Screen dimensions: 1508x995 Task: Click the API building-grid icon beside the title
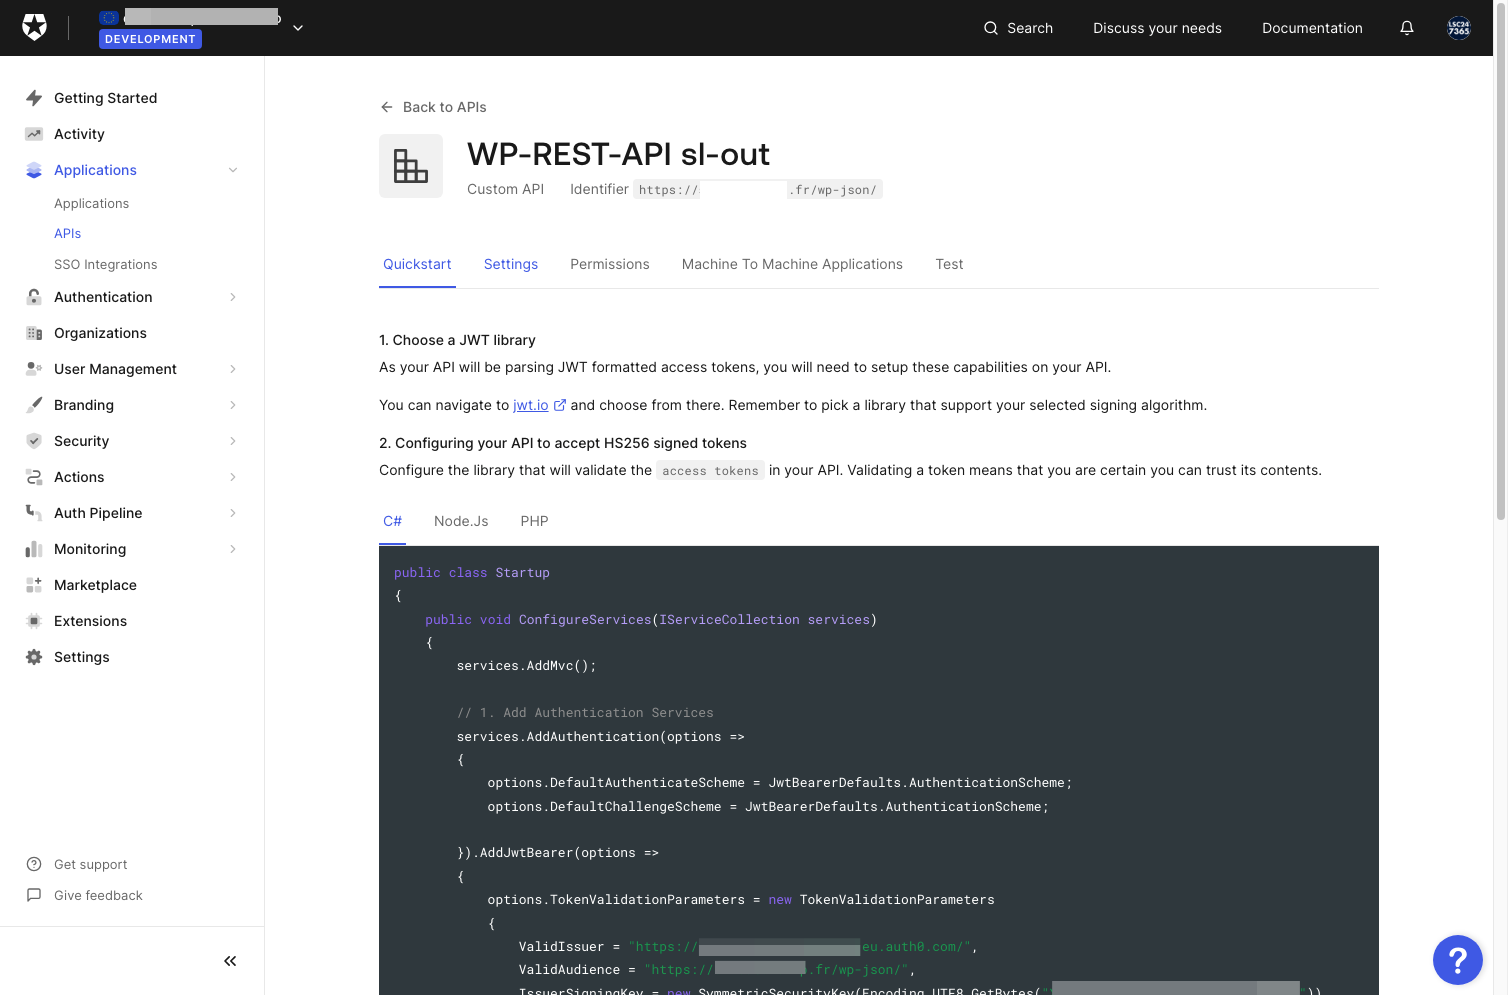(x=411, y=166)
